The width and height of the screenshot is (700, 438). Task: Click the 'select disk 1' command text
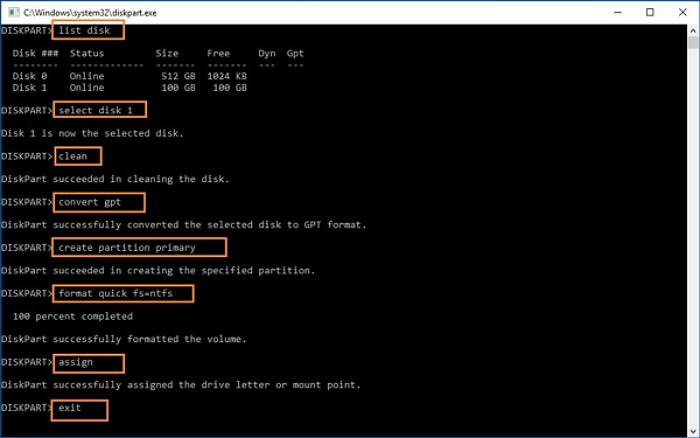(x=96, y=110)
